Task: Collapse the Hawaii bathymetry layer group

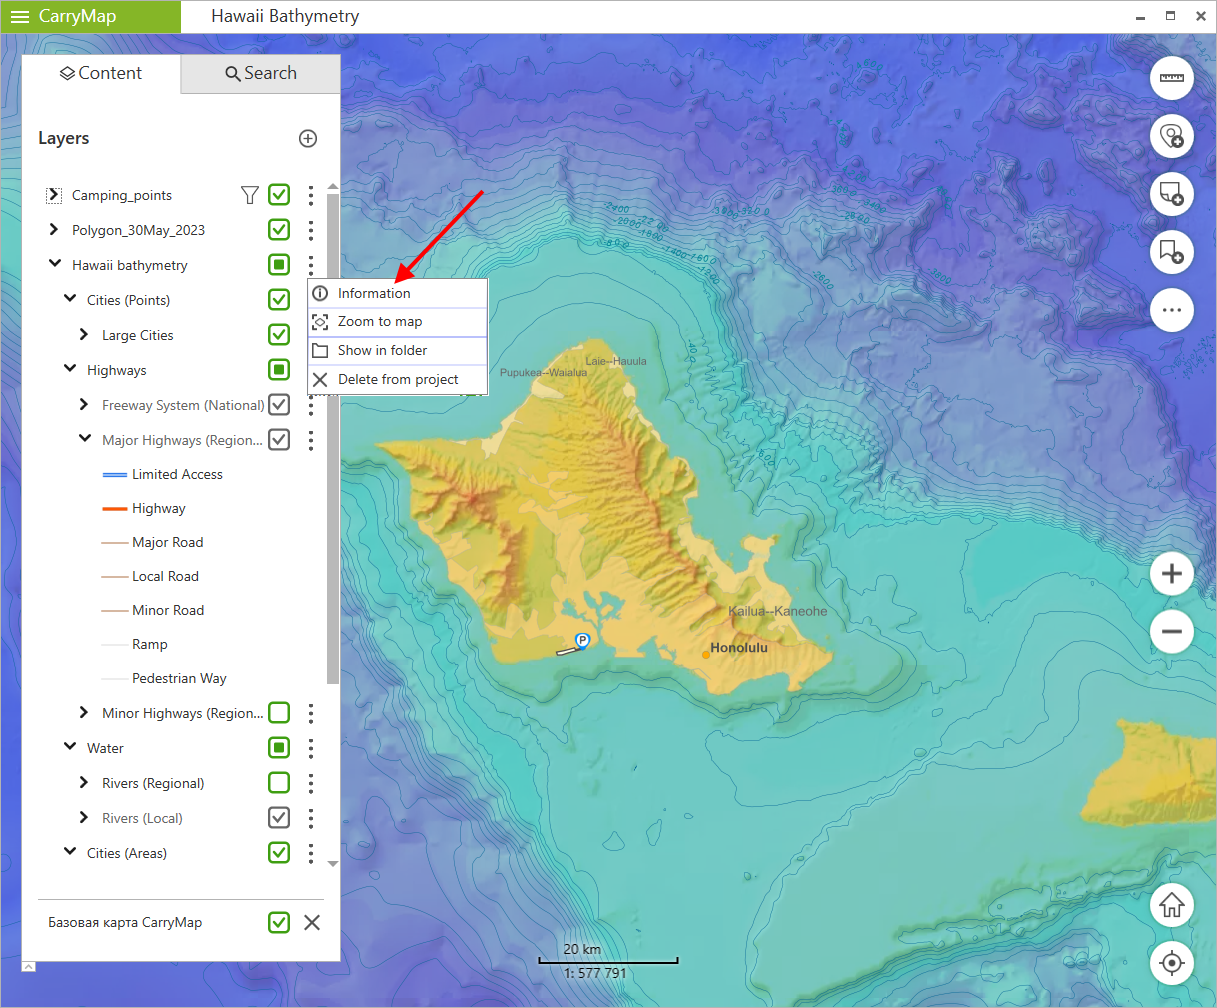Action: (54, 265)
